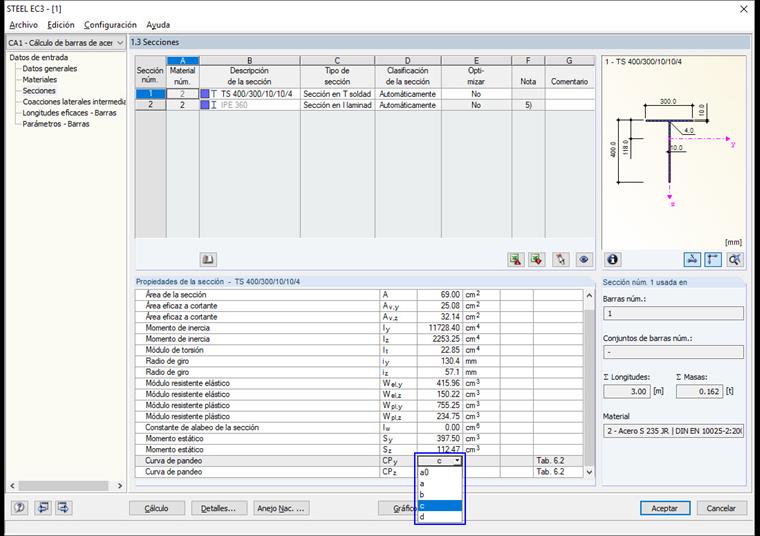Open the Archivo menu
760x536 pixels.
(23, 25)
